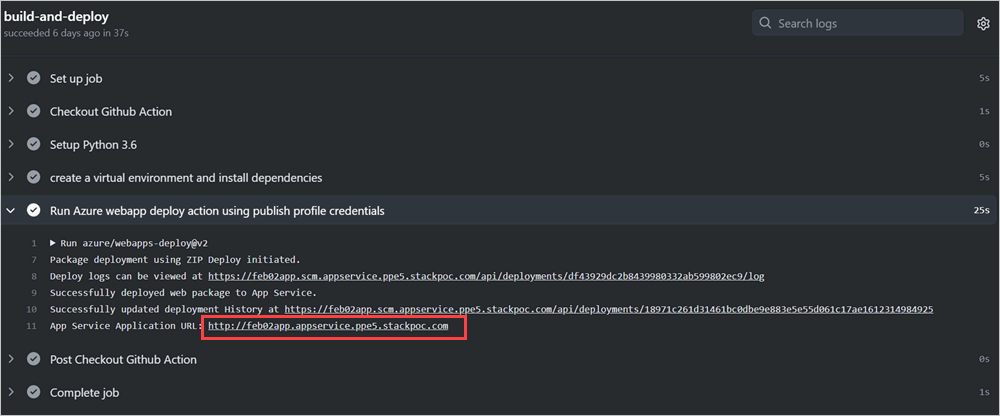
Task: Click the success check icon for Checkout Github Action
Action: pyautogui.click(x=33, y=112)
